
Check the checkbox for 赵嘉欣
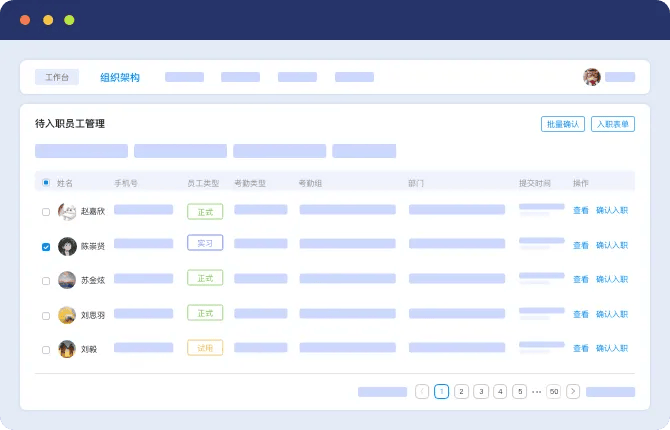click(46, 211)
